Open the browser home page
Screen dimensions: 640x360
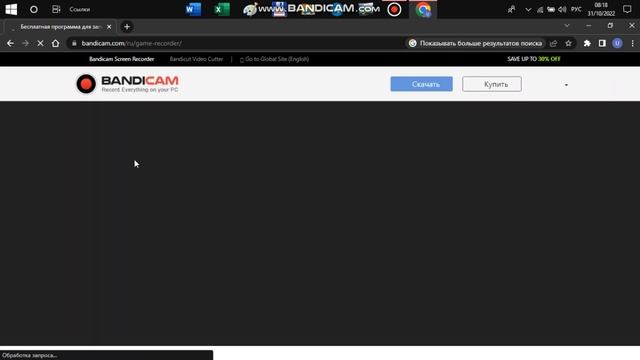pyautogui.click(x=56, y=43)
